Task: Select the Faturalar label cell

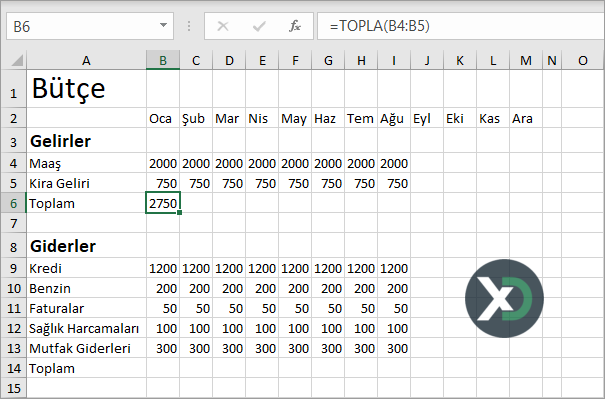Action: click(86, 308)
